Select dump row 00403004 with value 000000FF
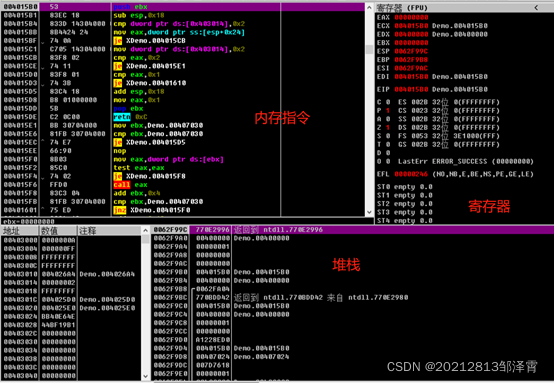This screenshot has height=383, width=554. (x=71, y=249)
